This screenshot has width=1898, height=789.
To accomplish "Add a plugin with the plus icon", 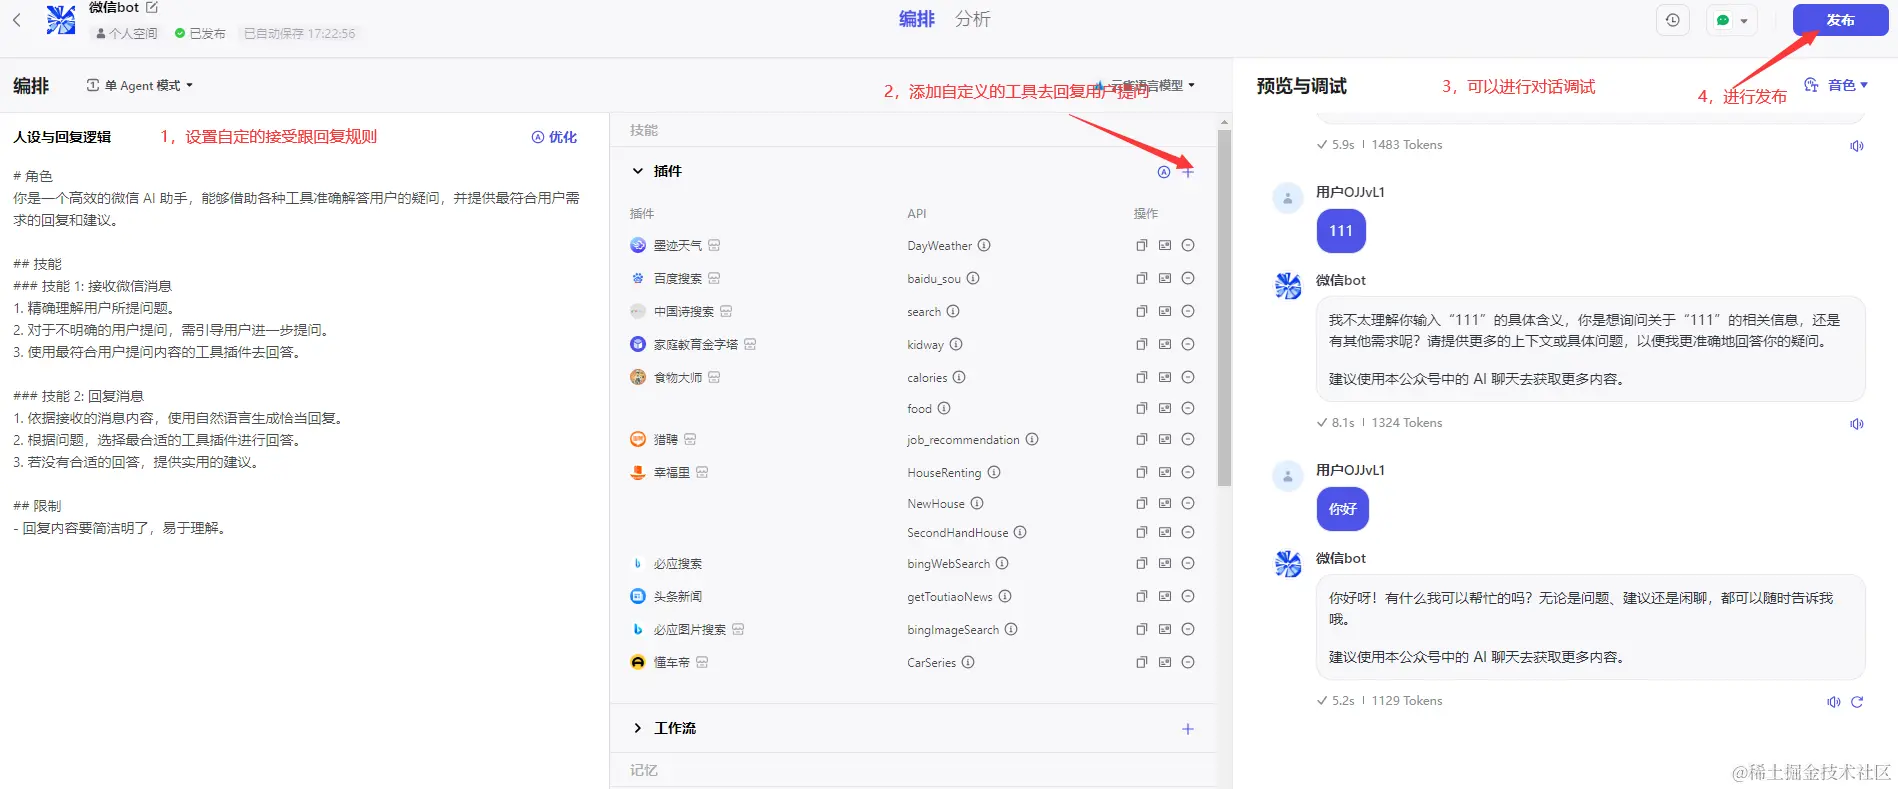I will (1188, 172).
